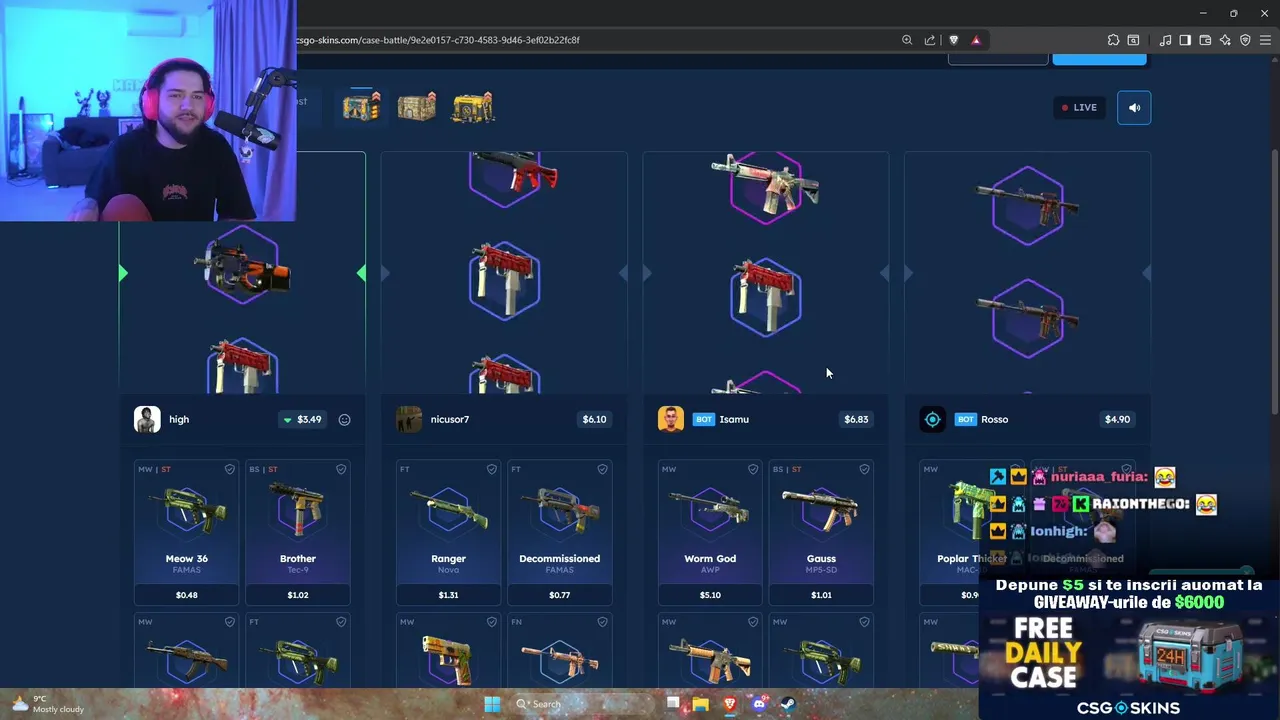
Task: Open browser extensions puzzle icon
Action: pos(1113,40)
